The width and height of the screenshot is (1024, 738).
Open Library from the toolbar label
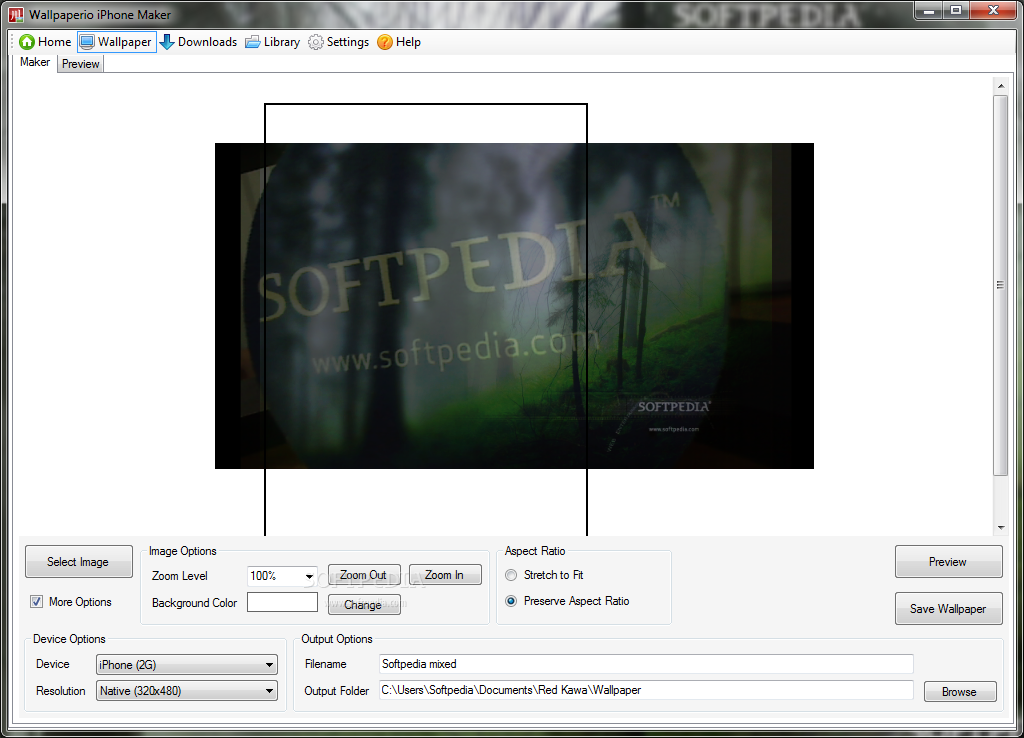[281, 42]
